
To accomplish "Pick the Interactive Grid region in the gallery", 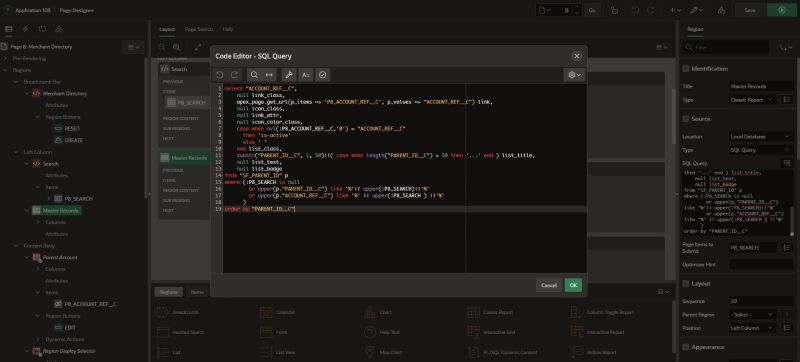I will (491, 332).
